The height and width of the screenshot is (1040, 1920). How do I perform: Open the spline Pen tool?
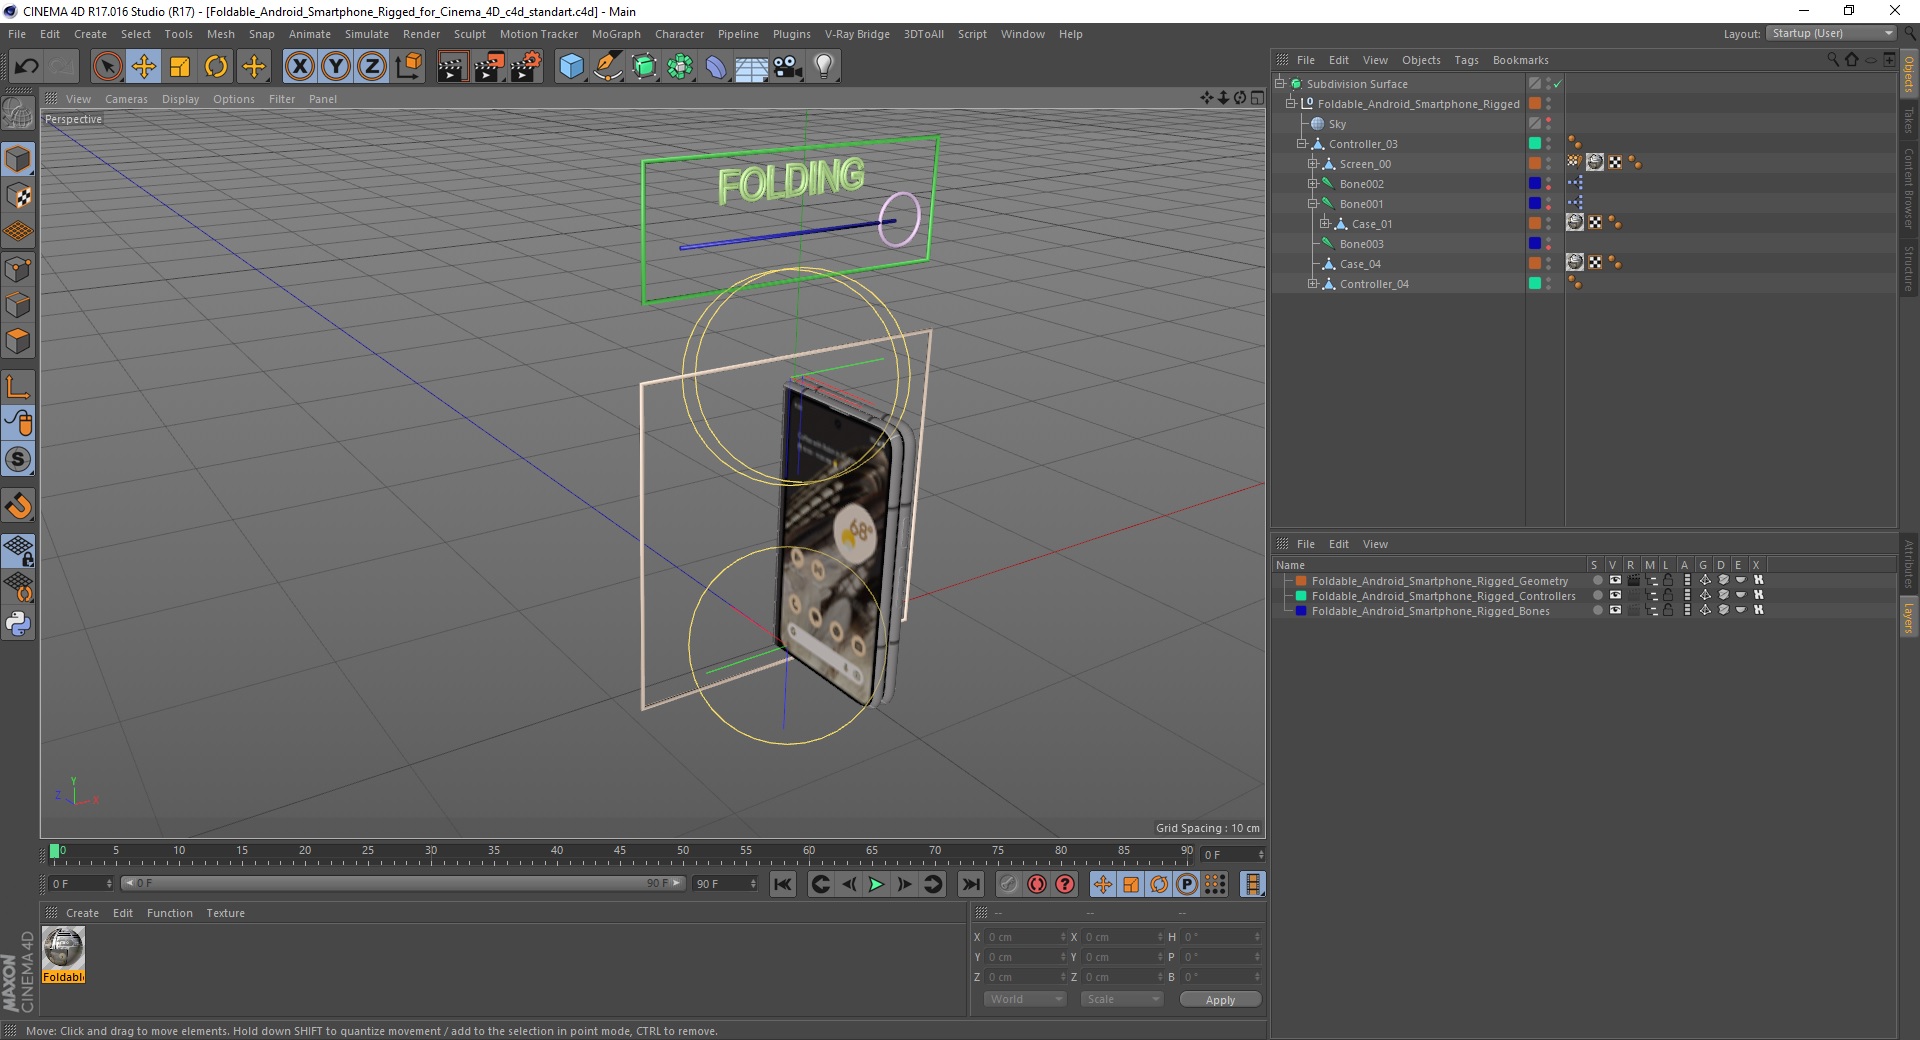tap(607, 67)
